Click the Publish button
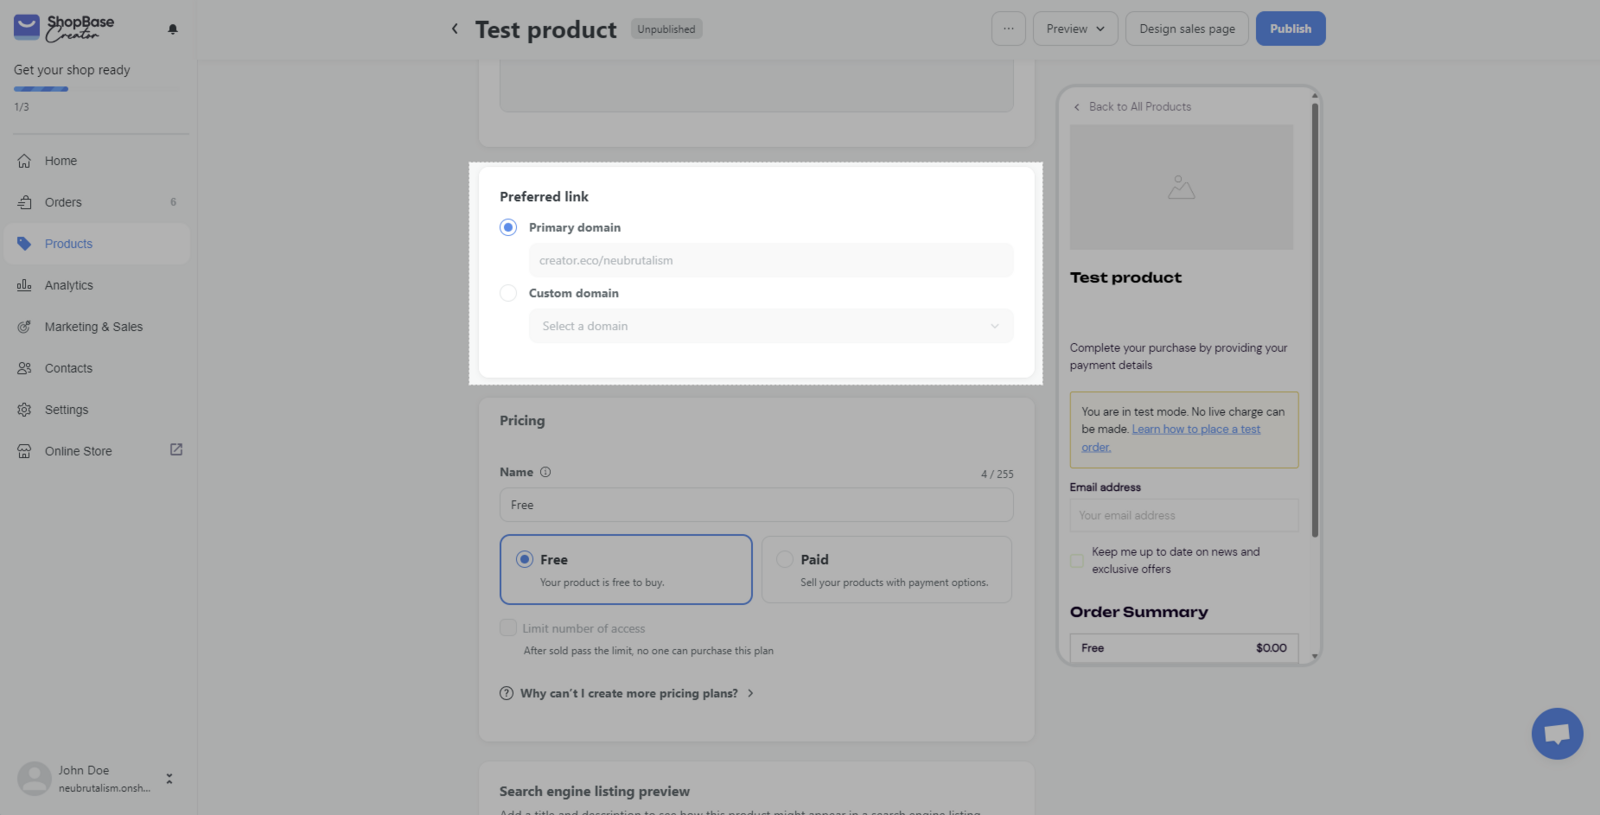 coord(1290,29)
